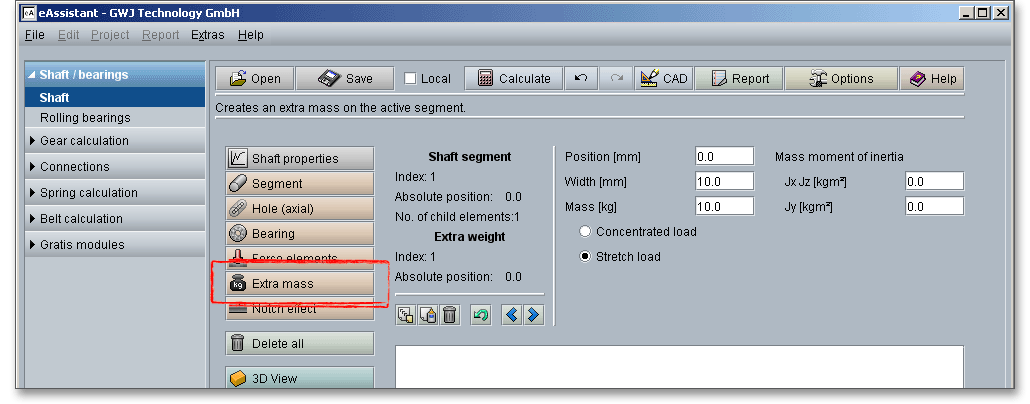Open the File menu
1030x404 pixels.
point(34,35)
